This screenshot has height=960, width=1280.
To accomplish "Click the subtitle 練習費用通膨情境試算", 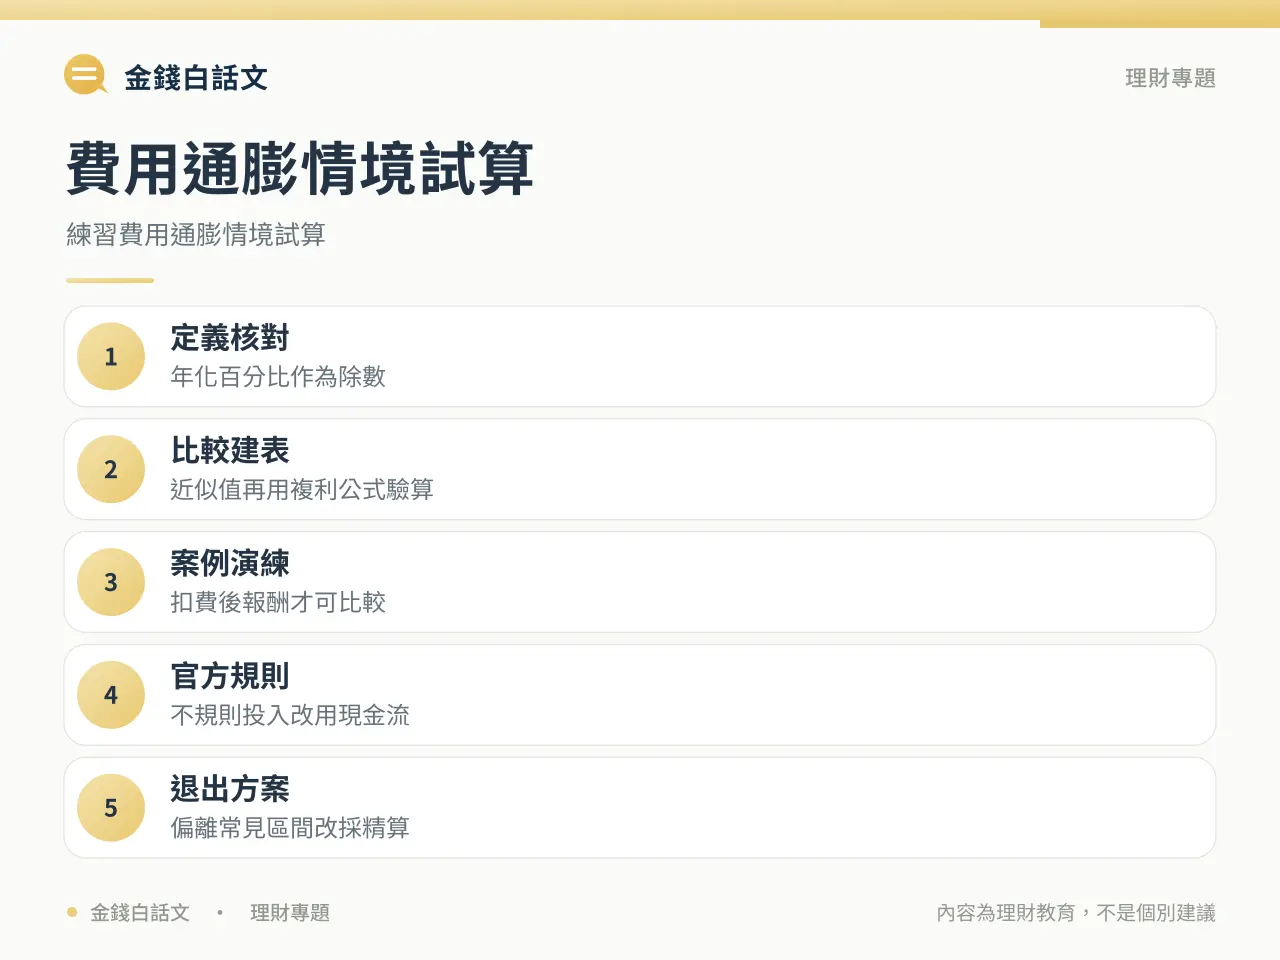I will (196, 235).
